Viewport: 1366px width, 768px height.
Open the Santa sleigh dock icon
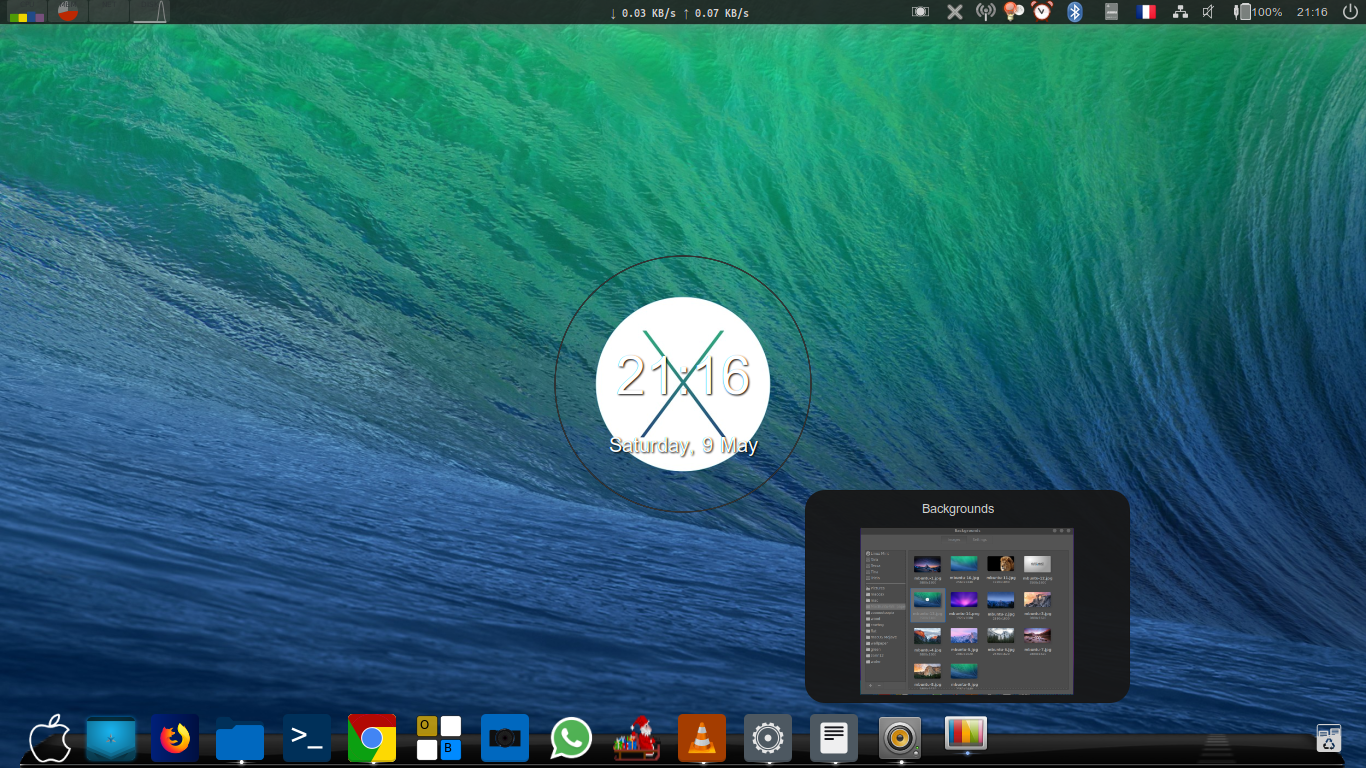click(636, 739)
